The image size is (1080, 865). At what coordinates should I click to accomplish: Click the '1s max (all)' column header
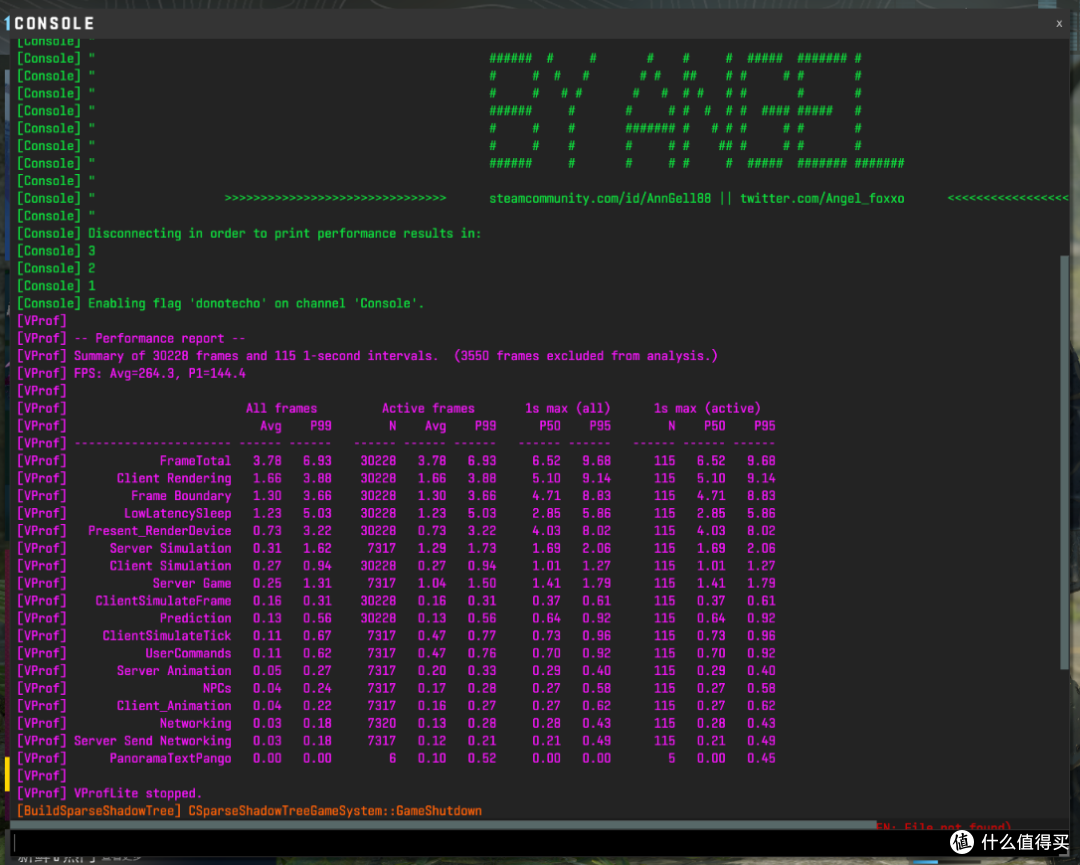point(567,408)
